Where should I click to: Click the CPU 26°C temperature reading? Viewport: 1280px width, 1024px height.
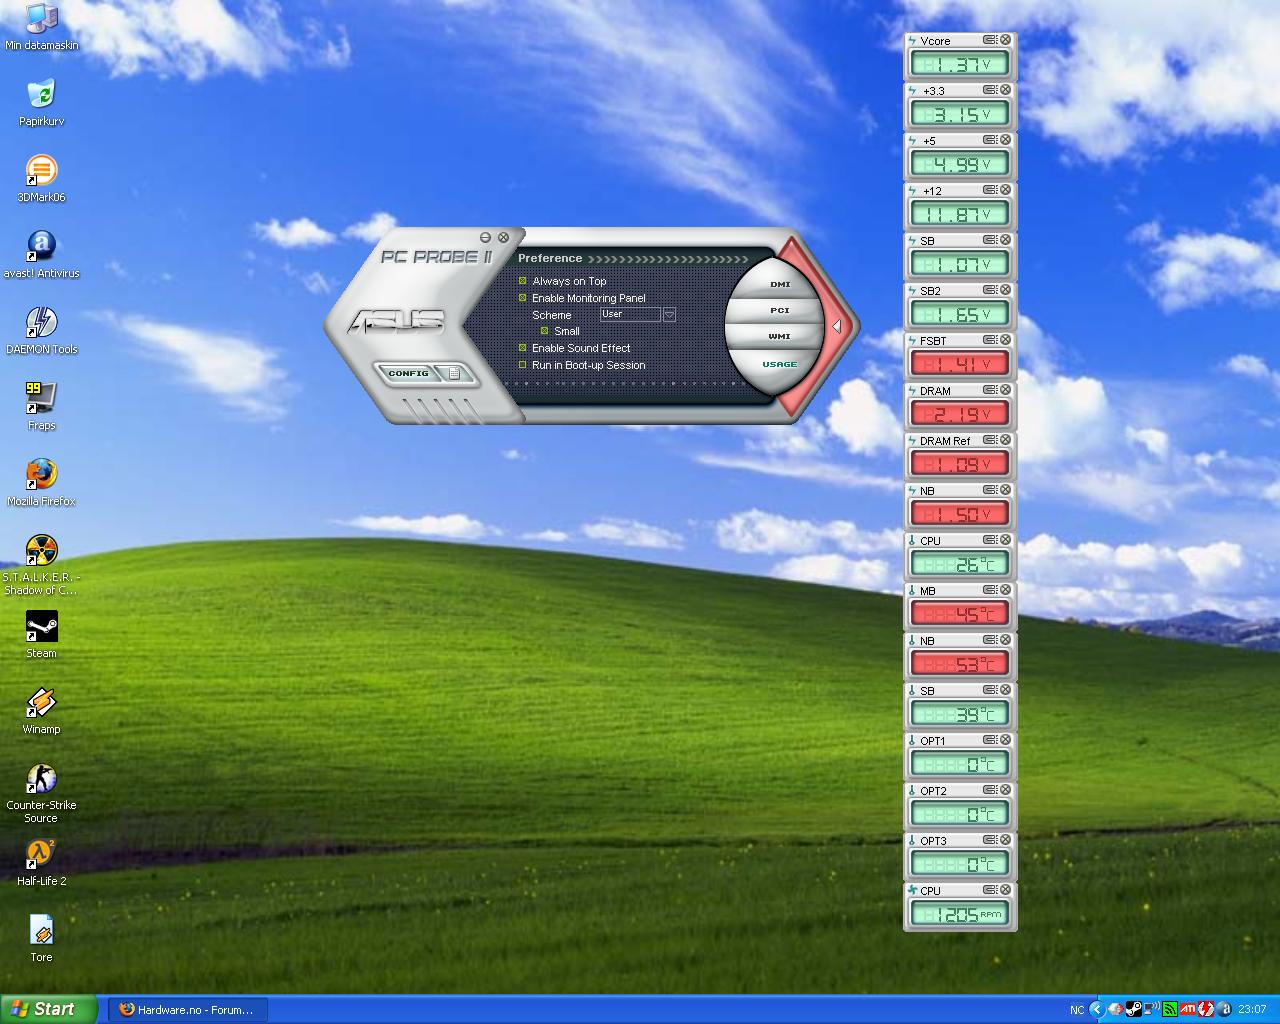pos(959,564)
